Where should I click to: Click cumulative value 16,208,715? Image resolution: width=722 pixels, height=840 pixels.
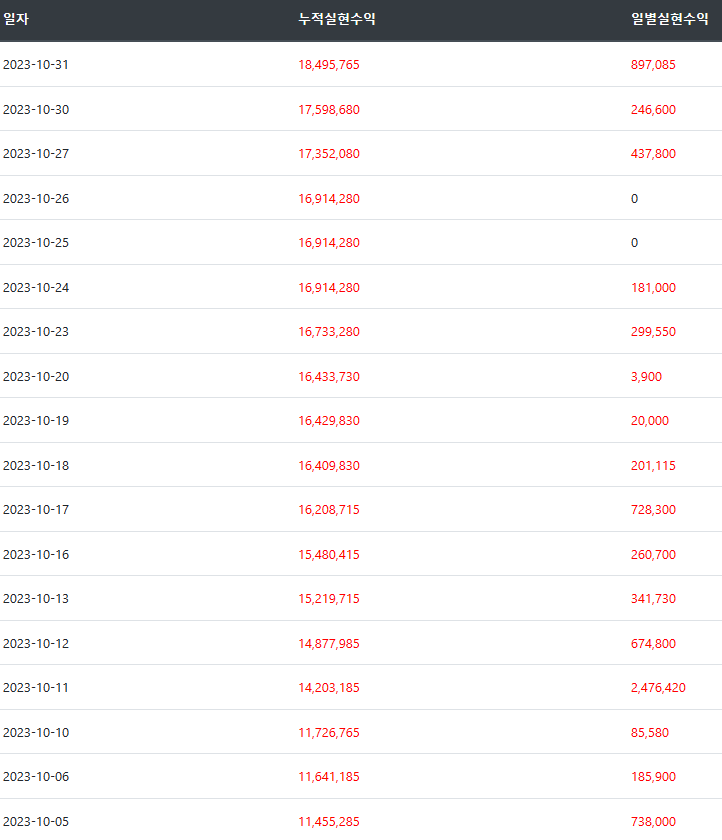tap(329, 509)
